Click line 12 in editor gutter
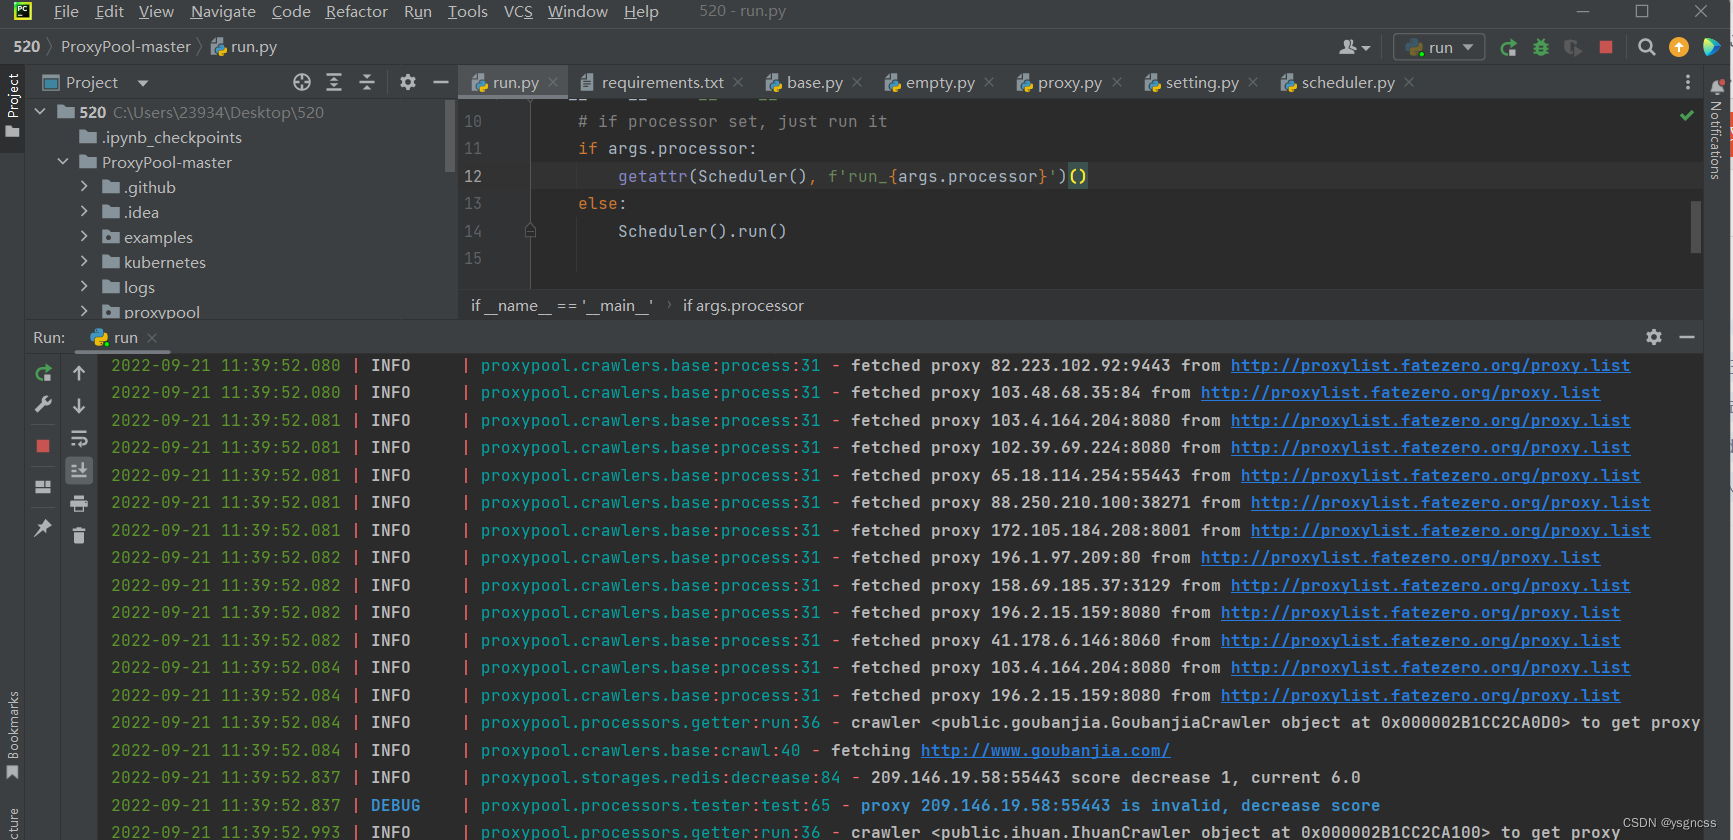 [473, 176]
